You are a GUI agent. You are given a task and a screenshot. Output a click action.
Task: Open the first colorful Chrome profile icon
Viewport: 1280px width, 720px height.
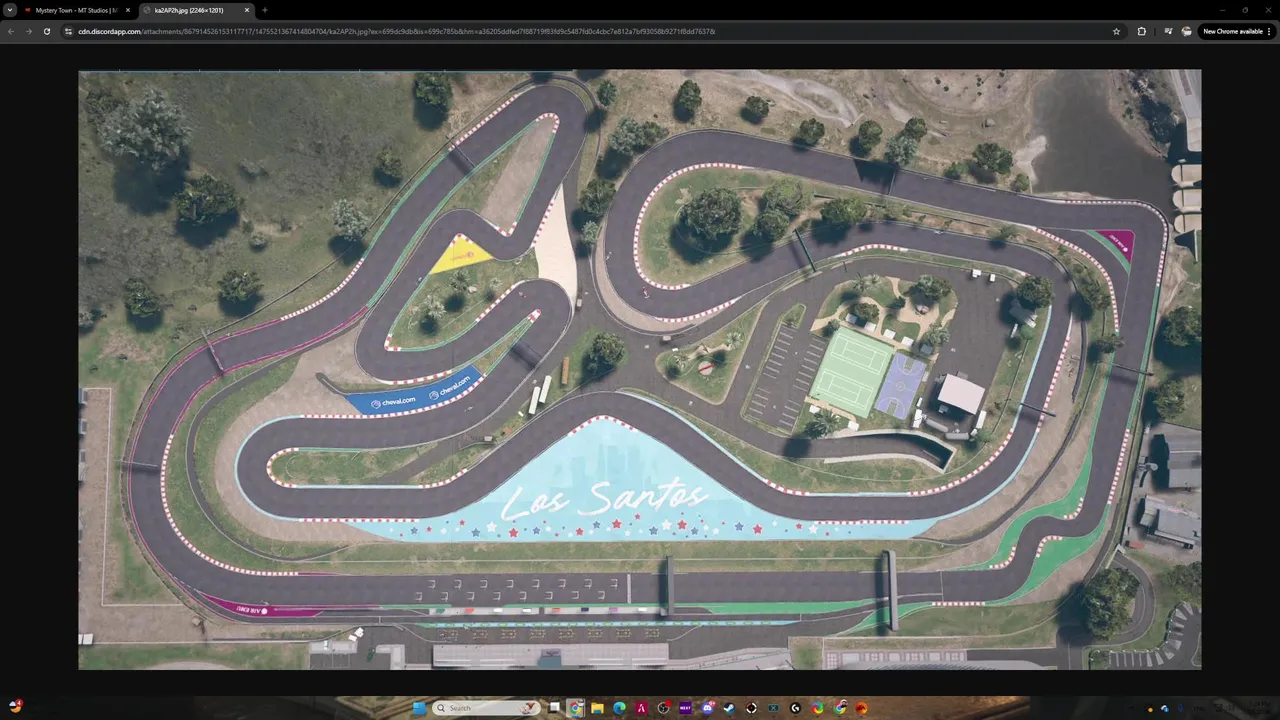pyautogui.click(x=817, y=708)
